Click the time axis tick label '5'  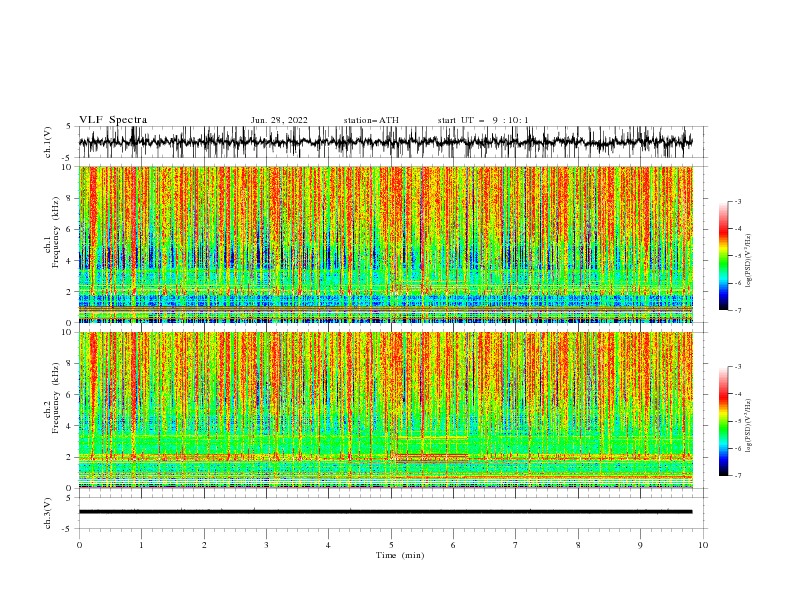[391, 545]
